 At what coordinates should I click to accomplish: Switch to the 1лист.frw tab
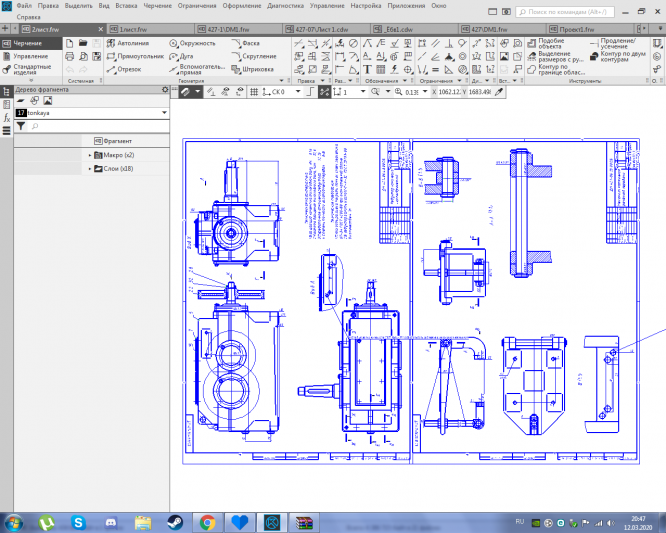point(132,30)
